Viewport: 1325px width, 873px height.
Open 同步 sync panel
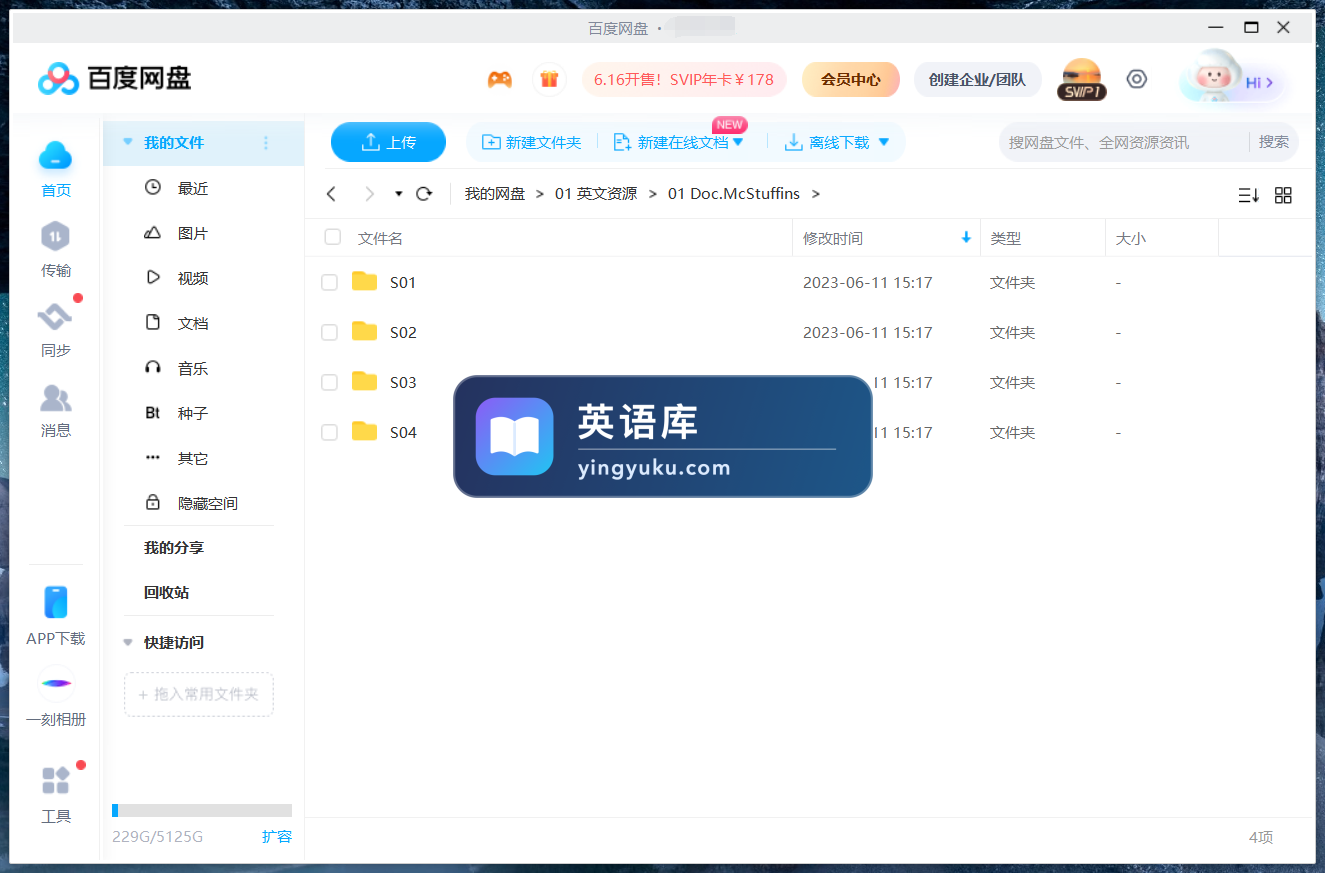coord(56,329)
